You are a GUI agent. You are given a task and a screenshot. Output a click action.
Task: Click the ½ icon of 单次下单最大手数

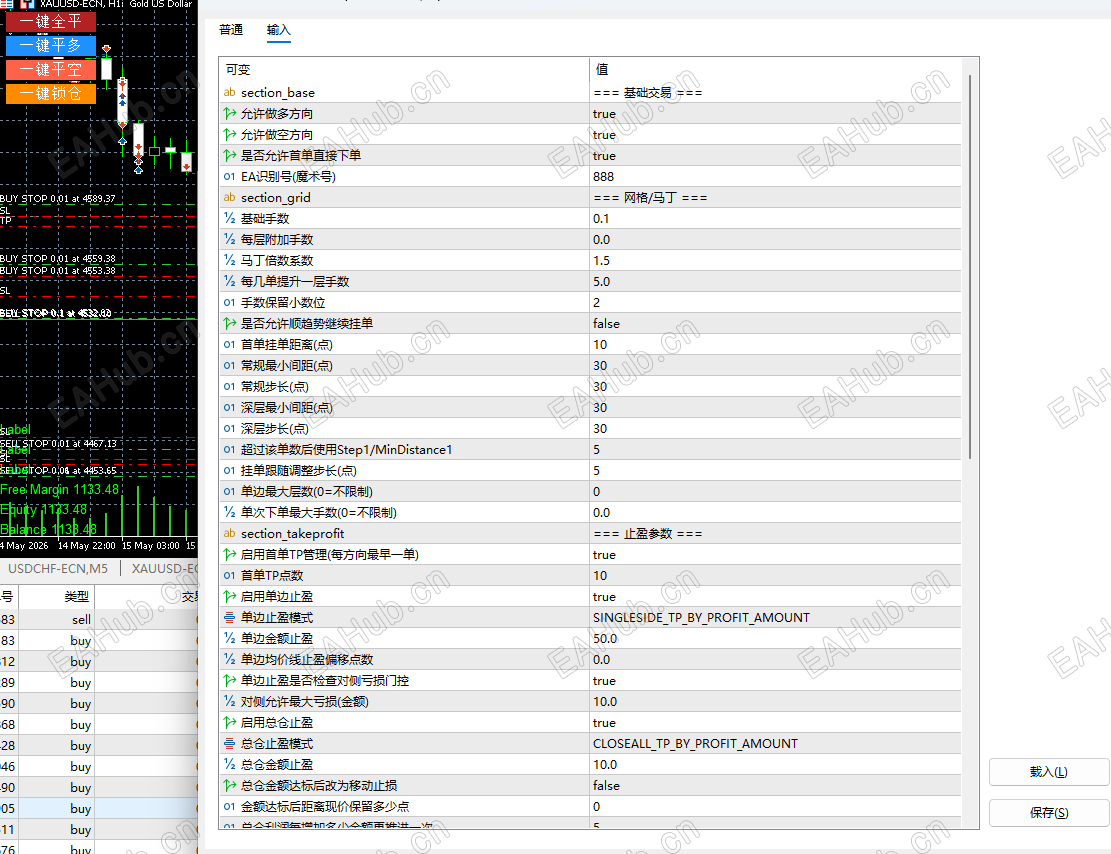[230, 512]
